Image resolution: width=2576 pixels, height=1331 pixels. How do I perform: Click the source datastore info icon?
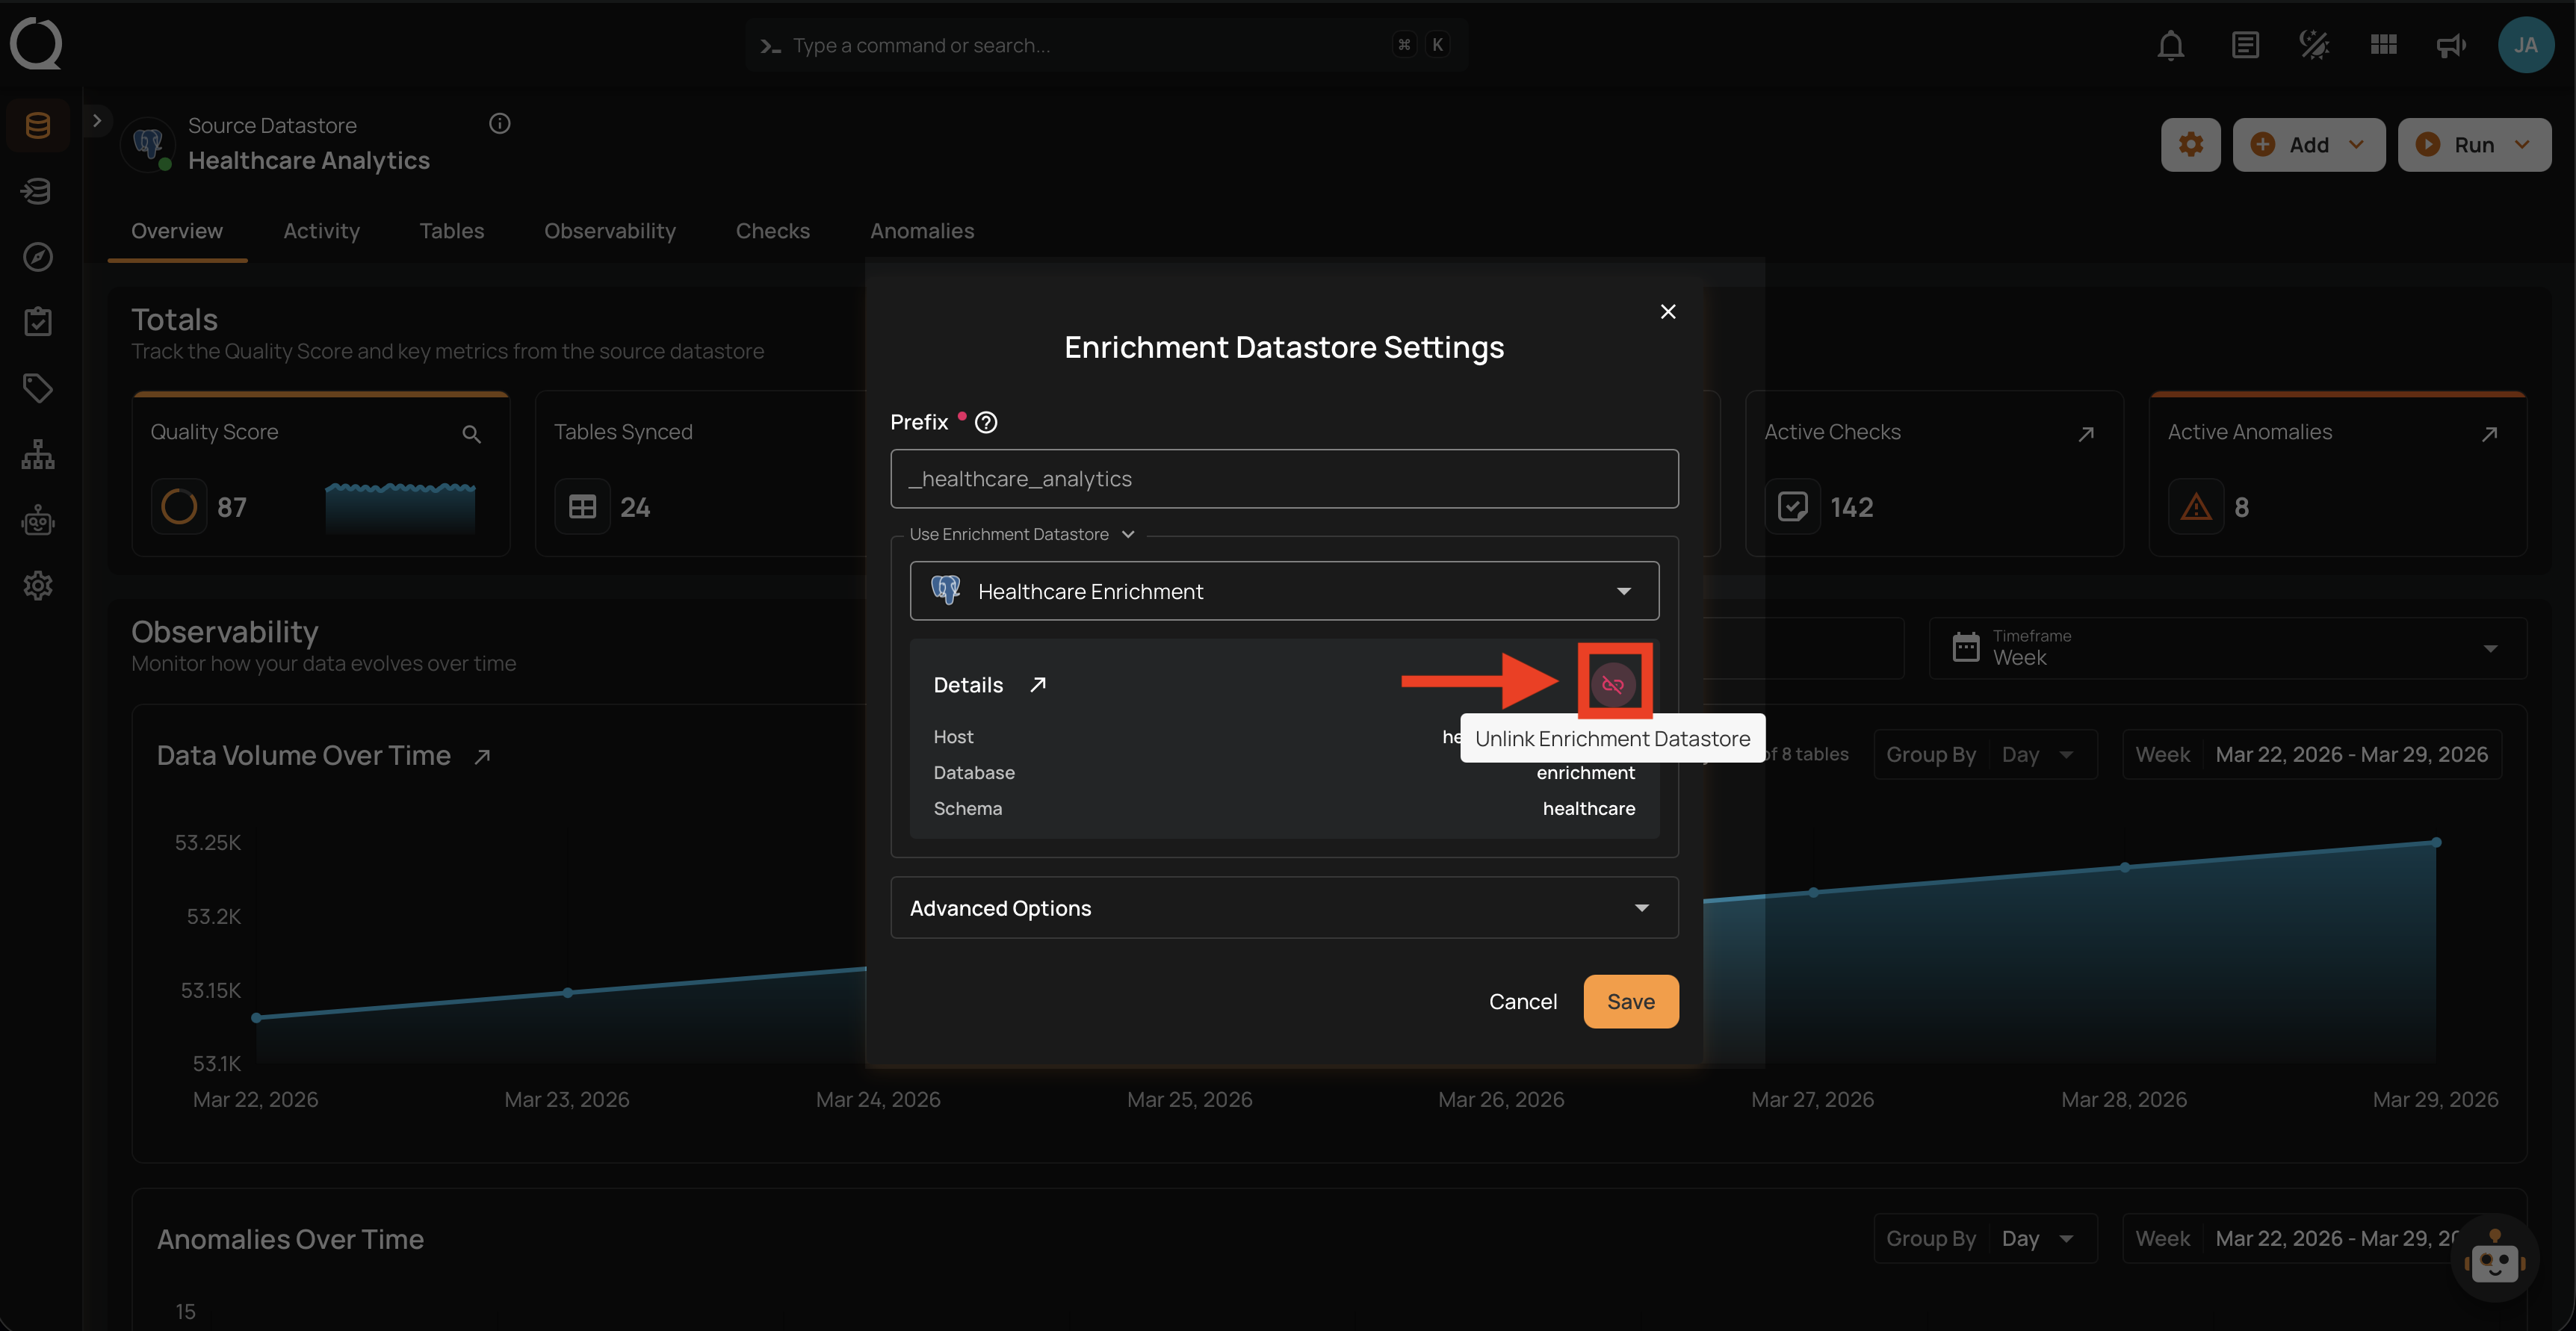500,124
